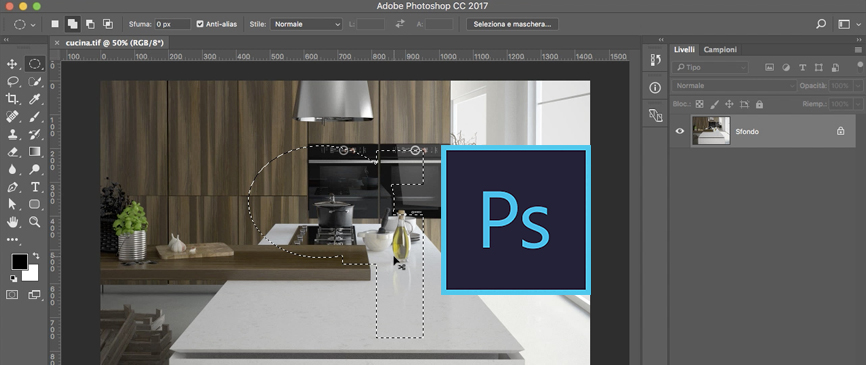Switch to the Campioni tab

tap(720, 50)
